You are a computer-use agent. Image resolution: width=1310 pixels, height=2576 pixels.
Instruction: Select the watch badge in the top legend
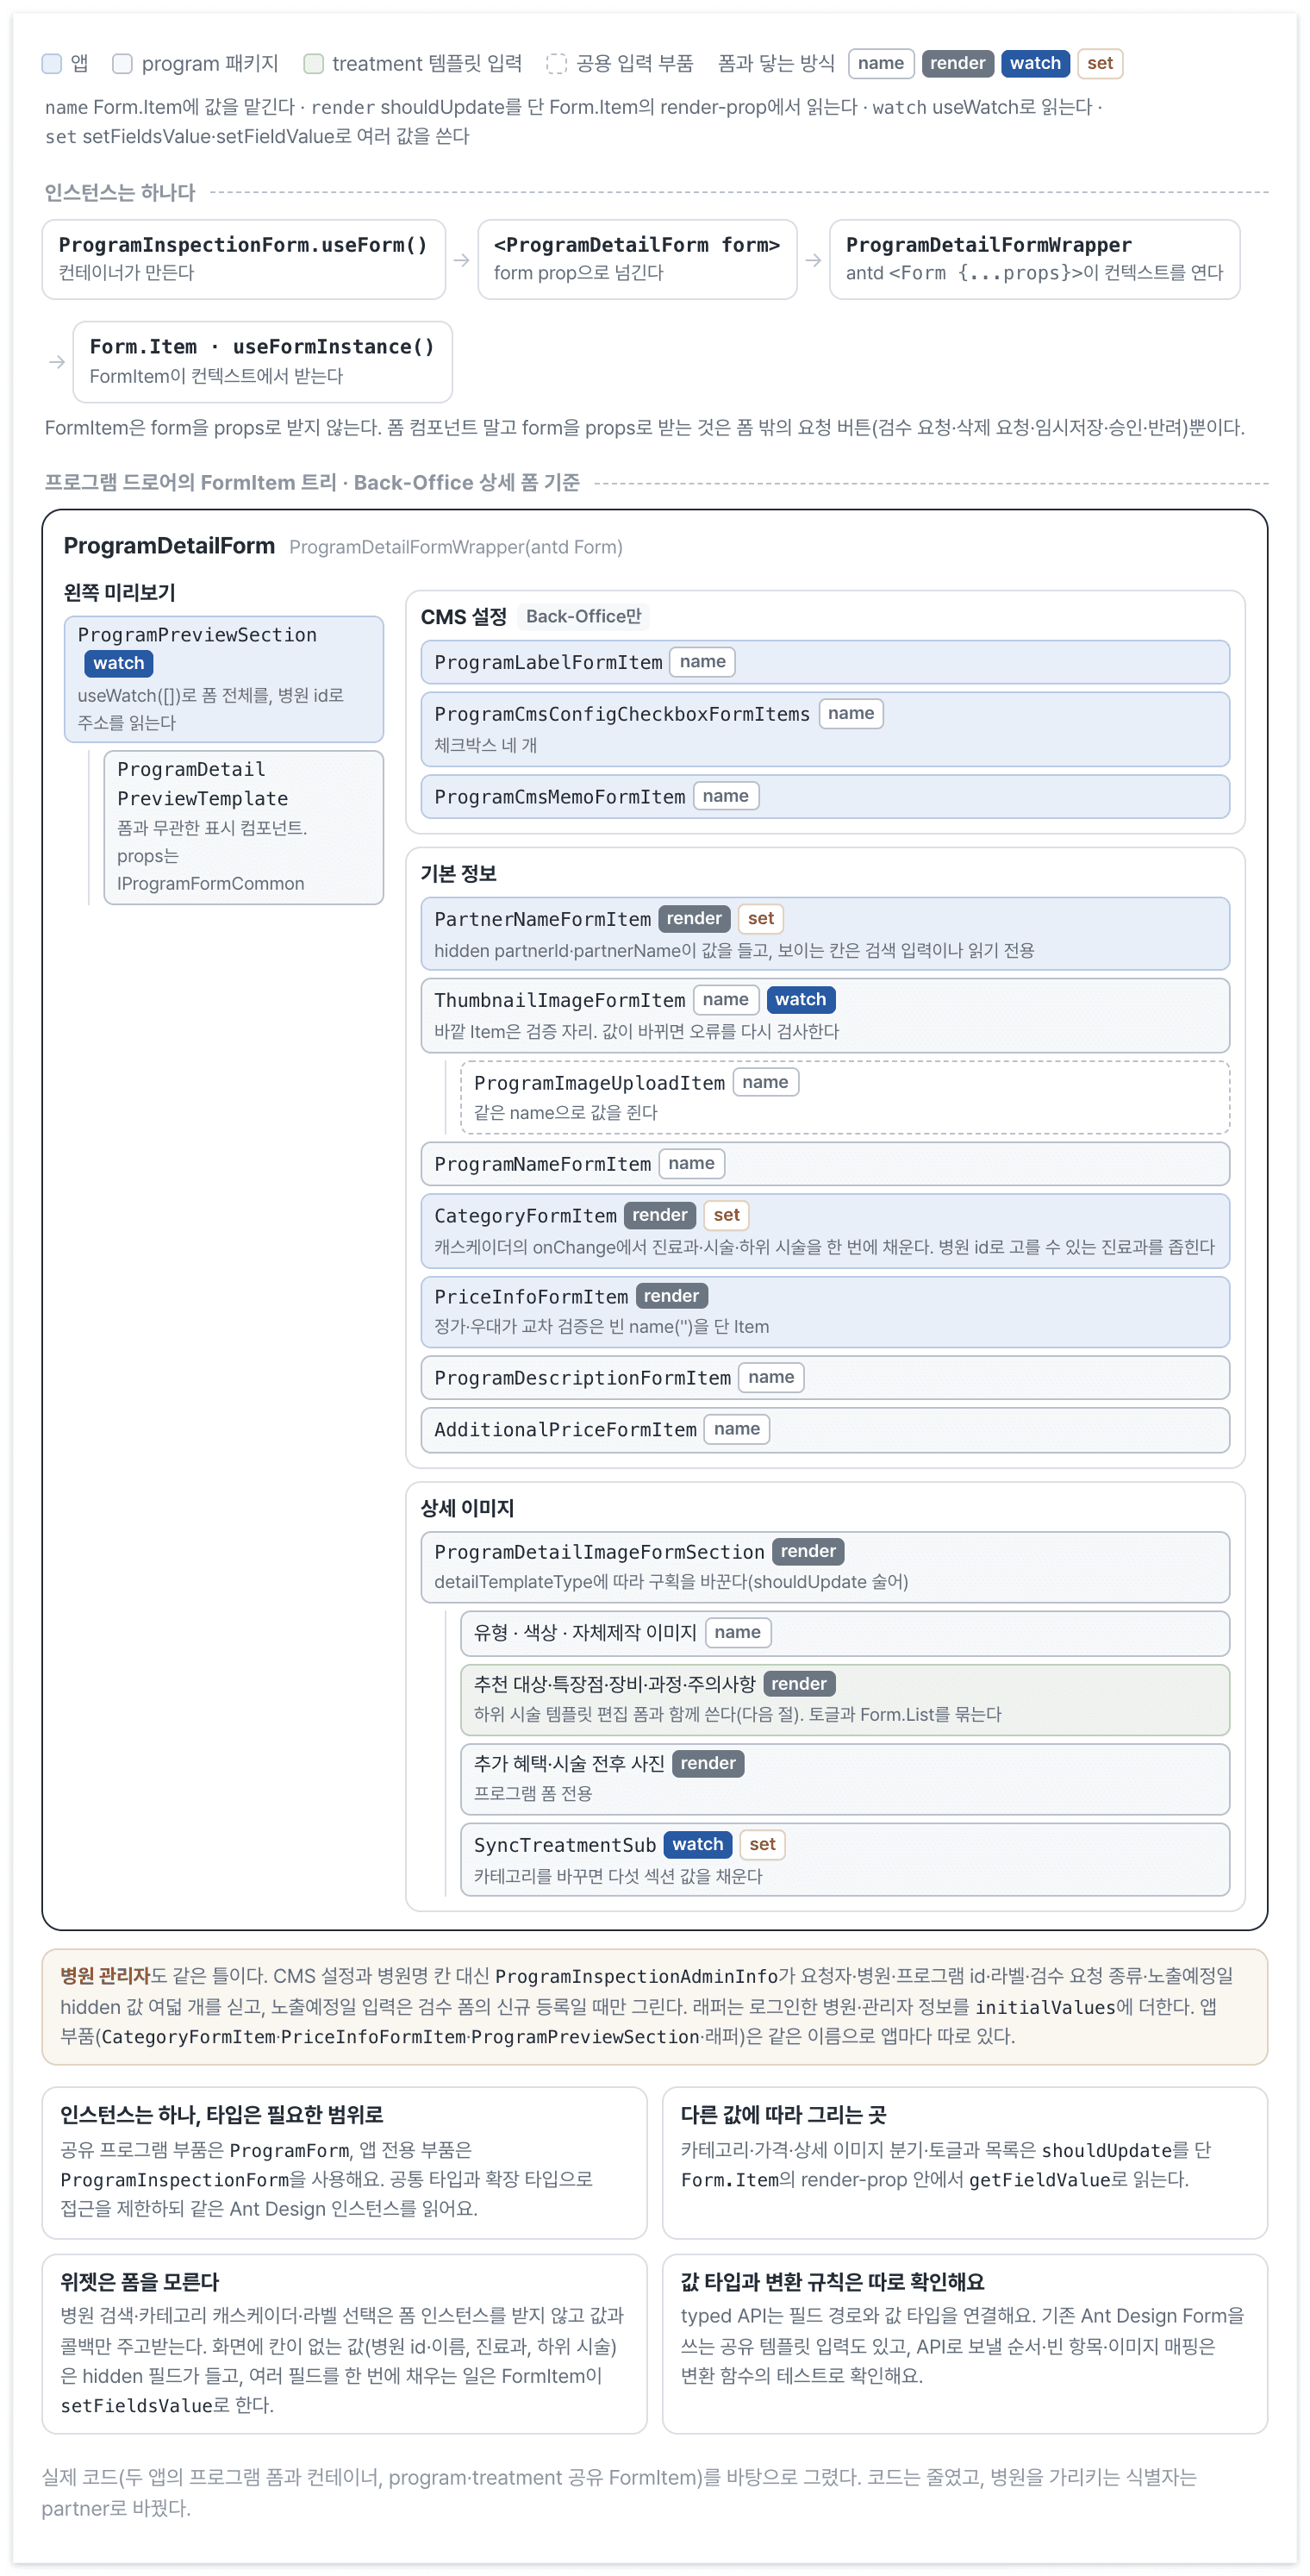pos(1035,64)
